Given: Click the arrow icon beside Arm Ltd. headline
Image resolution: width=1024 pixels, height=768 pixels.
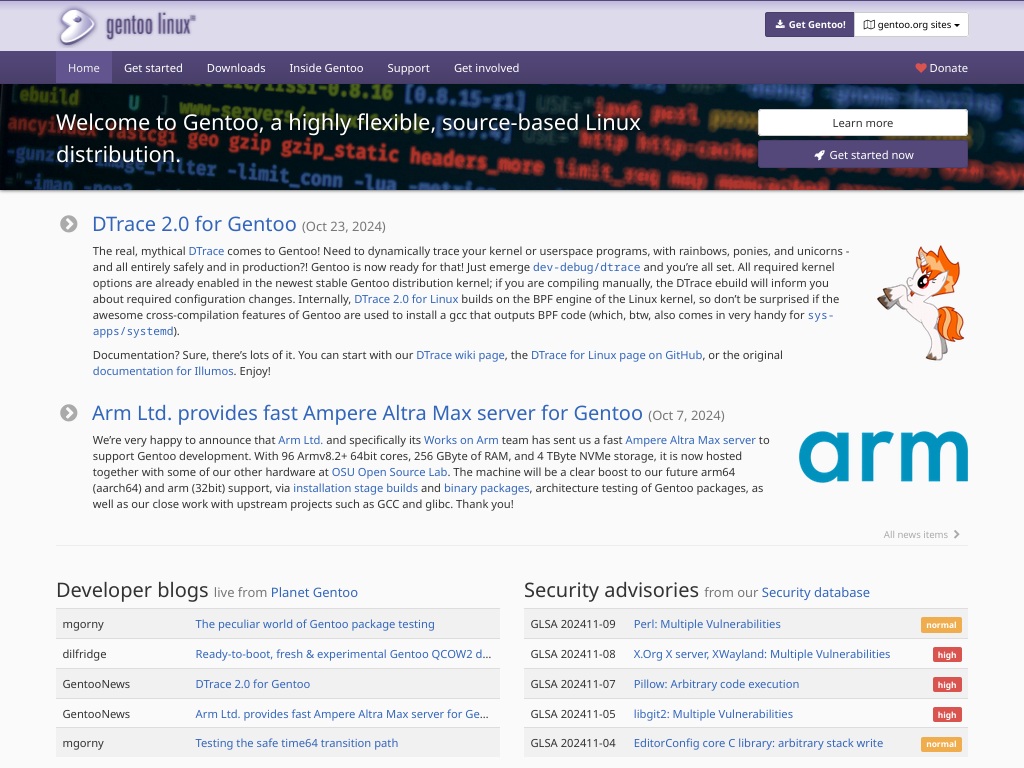Looking at the screenshot, I should tap(69, 413).
